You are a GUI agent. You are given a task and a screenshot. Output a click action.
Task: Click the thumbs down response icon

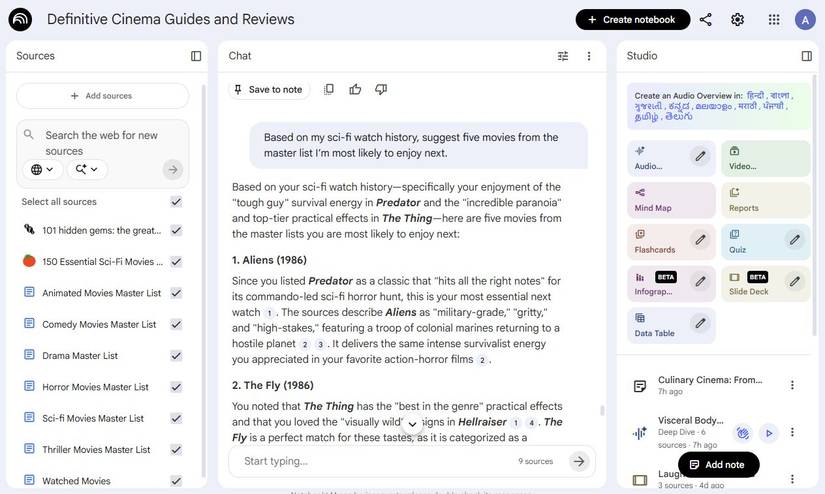pyautogui.click(x=381, y=89)
